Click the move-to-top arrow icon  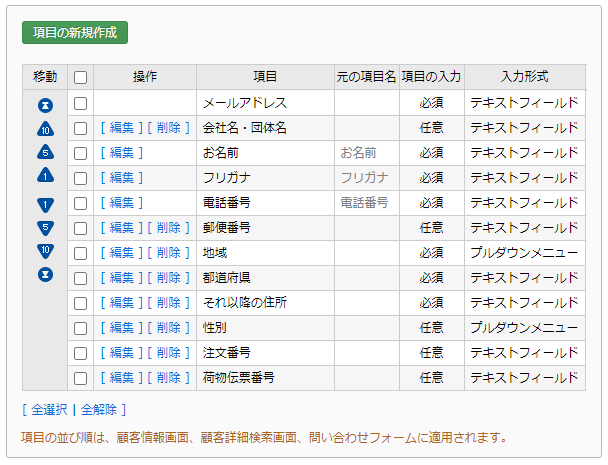point(45,105)
